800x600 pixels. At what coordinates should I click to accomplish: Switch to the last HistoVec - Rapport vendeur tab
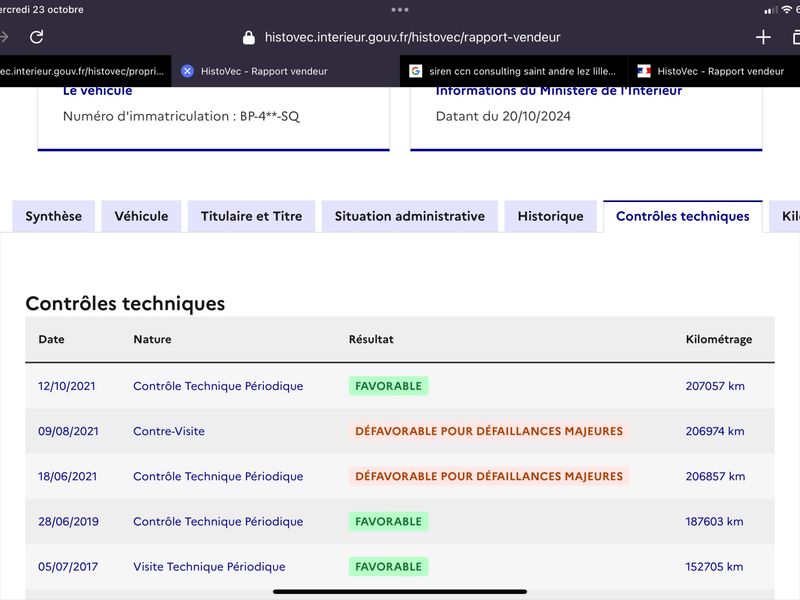pos(714,71)
